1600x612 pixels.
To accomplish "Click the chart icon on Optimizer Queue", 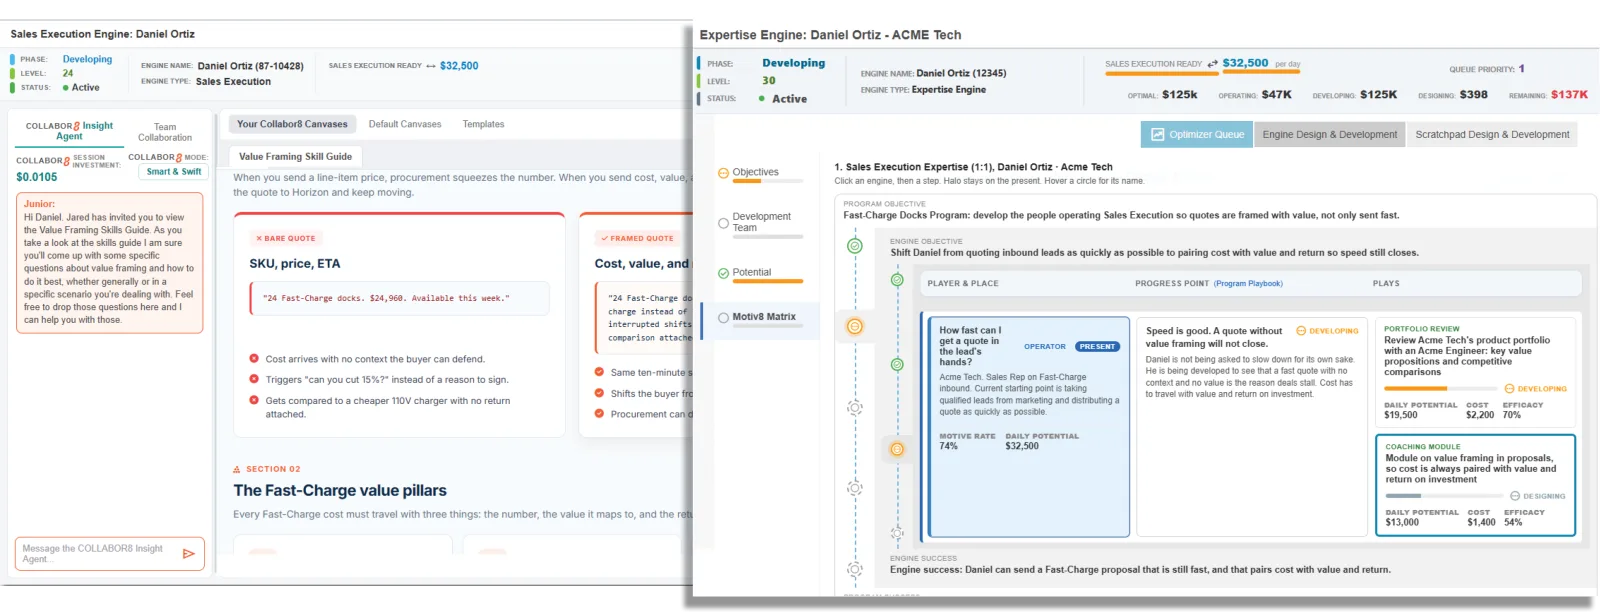I will click(1158, 134).
